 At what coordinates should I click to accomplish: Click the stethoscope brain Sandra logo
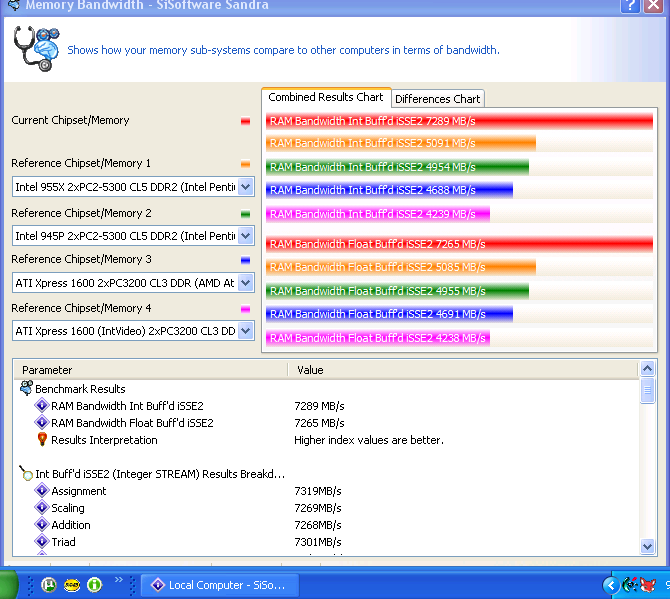coord(36,48)
